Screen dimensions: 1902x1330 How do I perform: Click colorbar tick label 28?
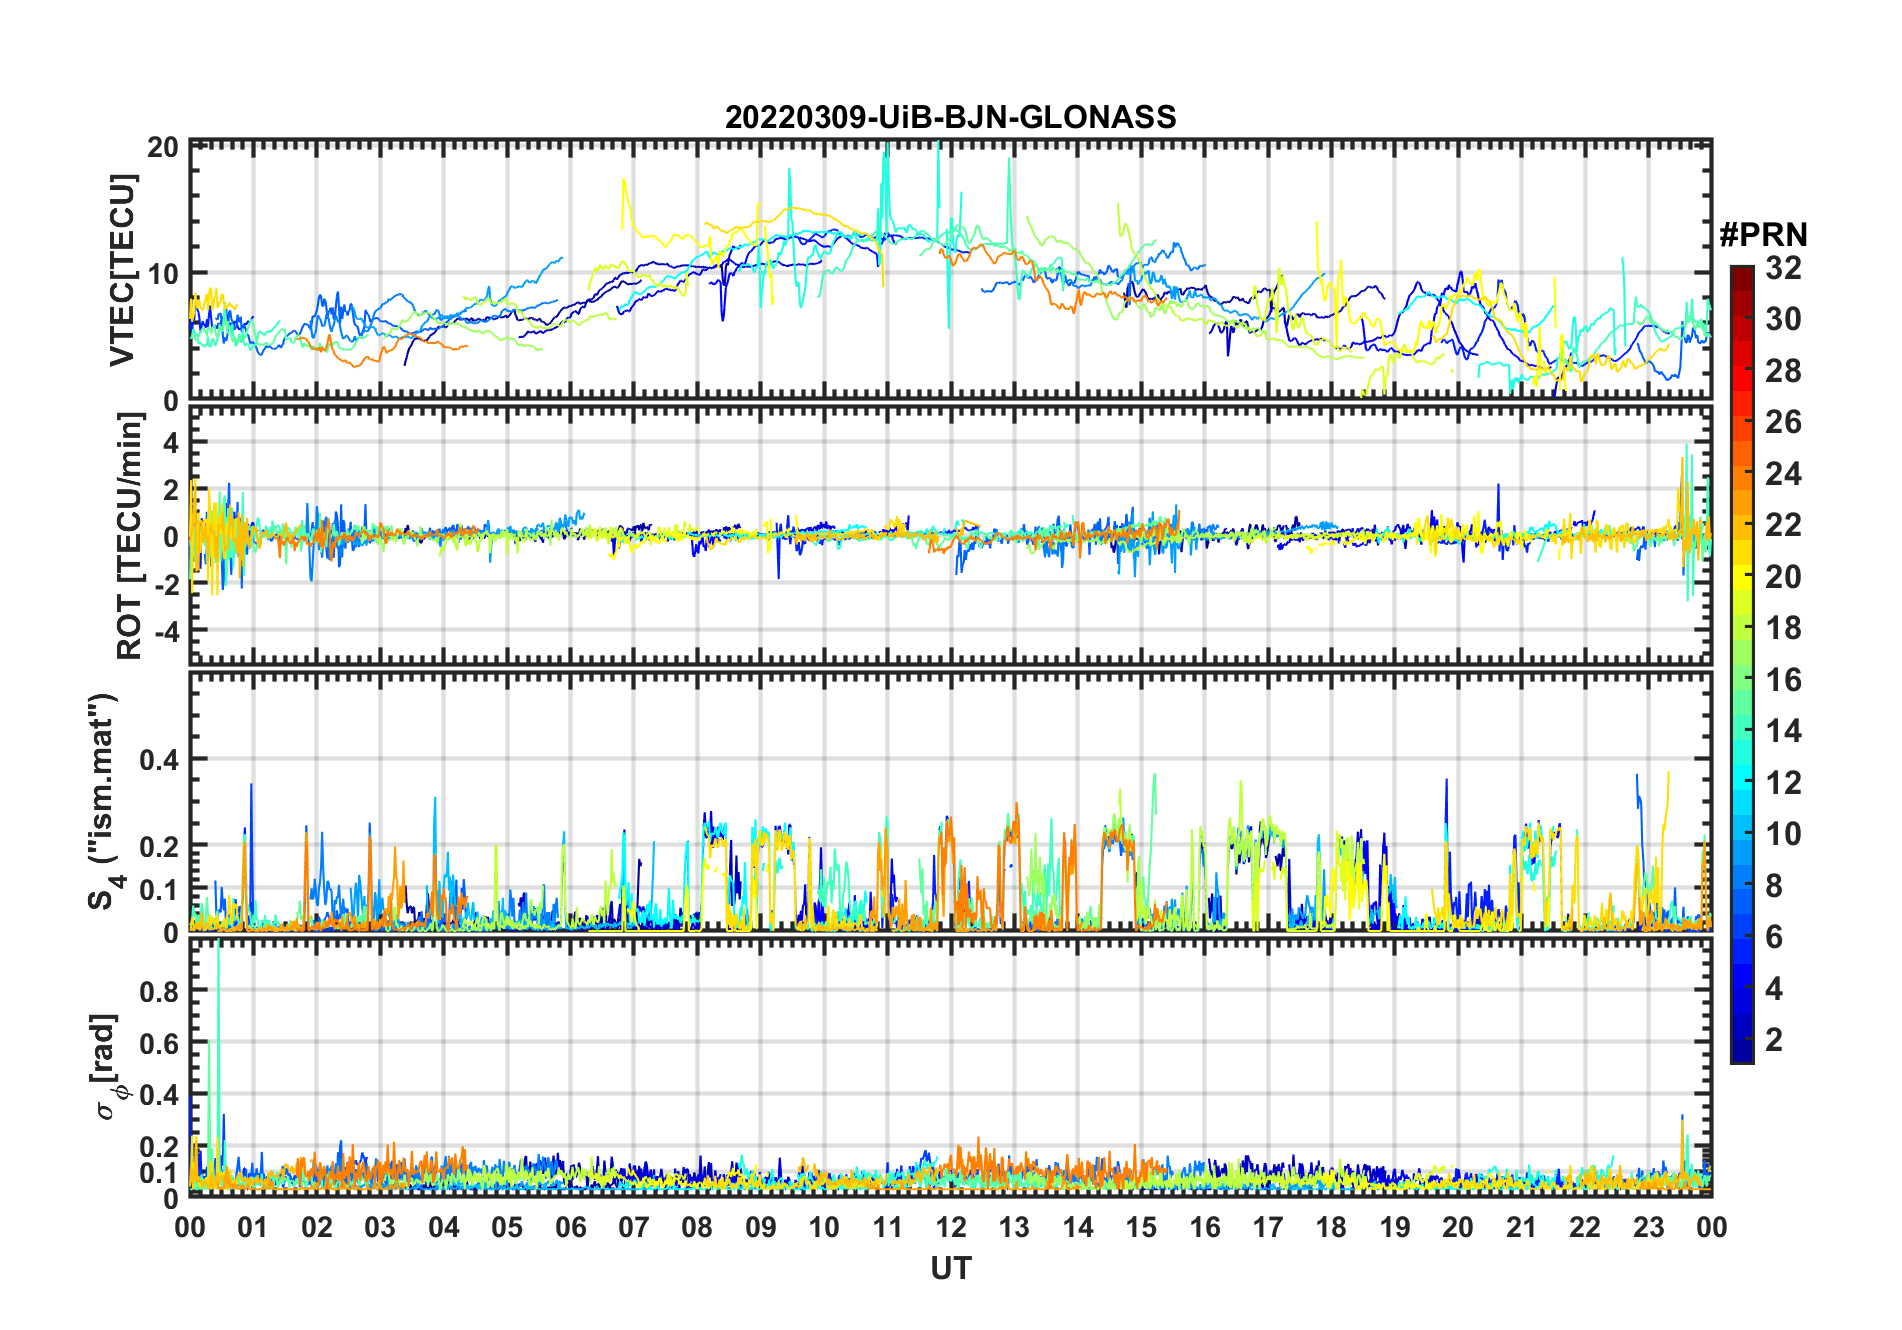pyautogui.click(x=1783, y=371)
